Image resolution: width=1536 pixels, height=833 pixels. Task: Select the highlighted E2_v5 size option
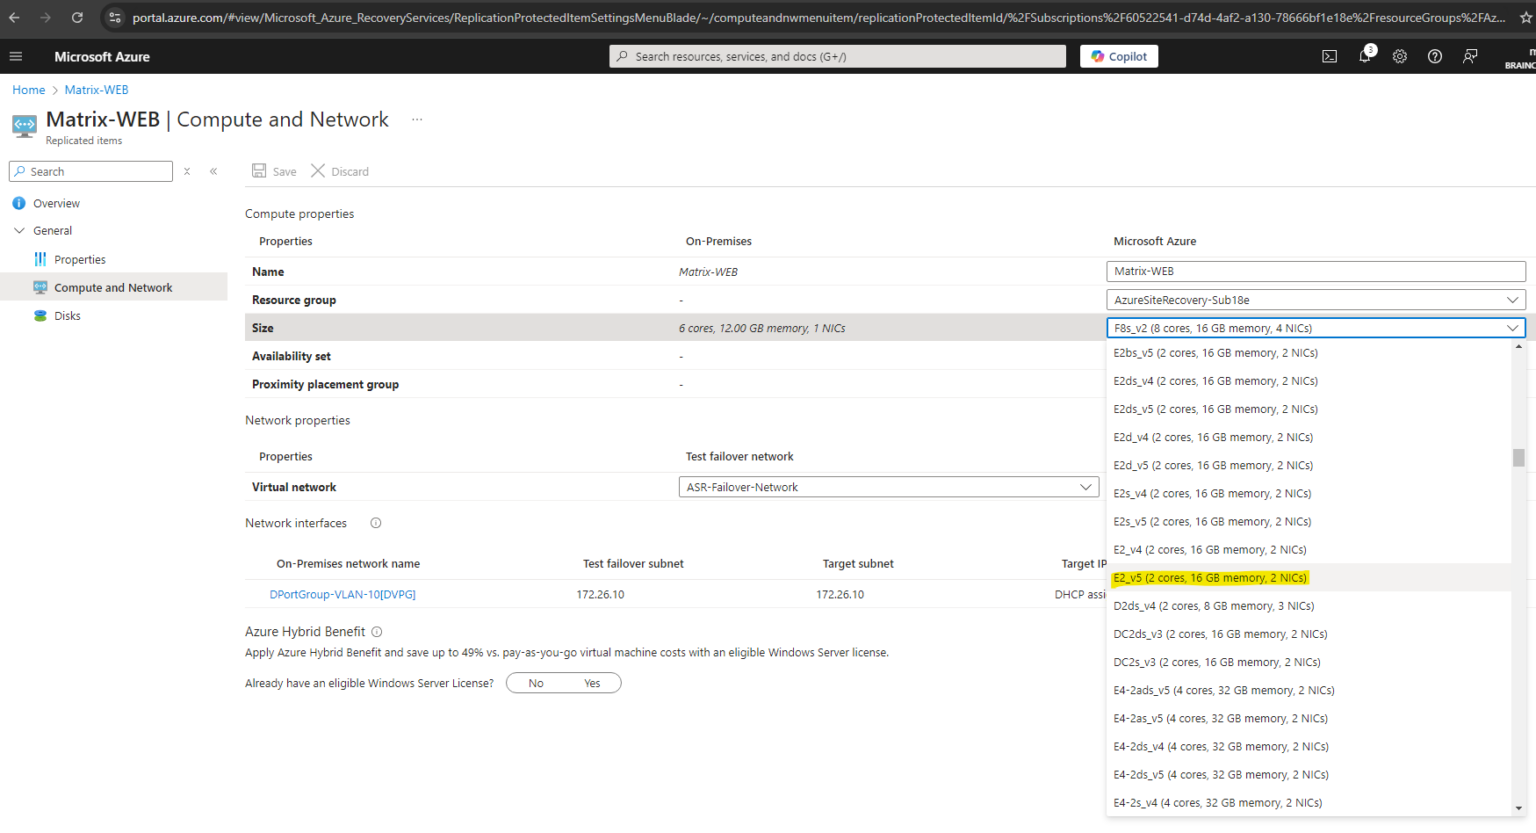point(1209,577)
